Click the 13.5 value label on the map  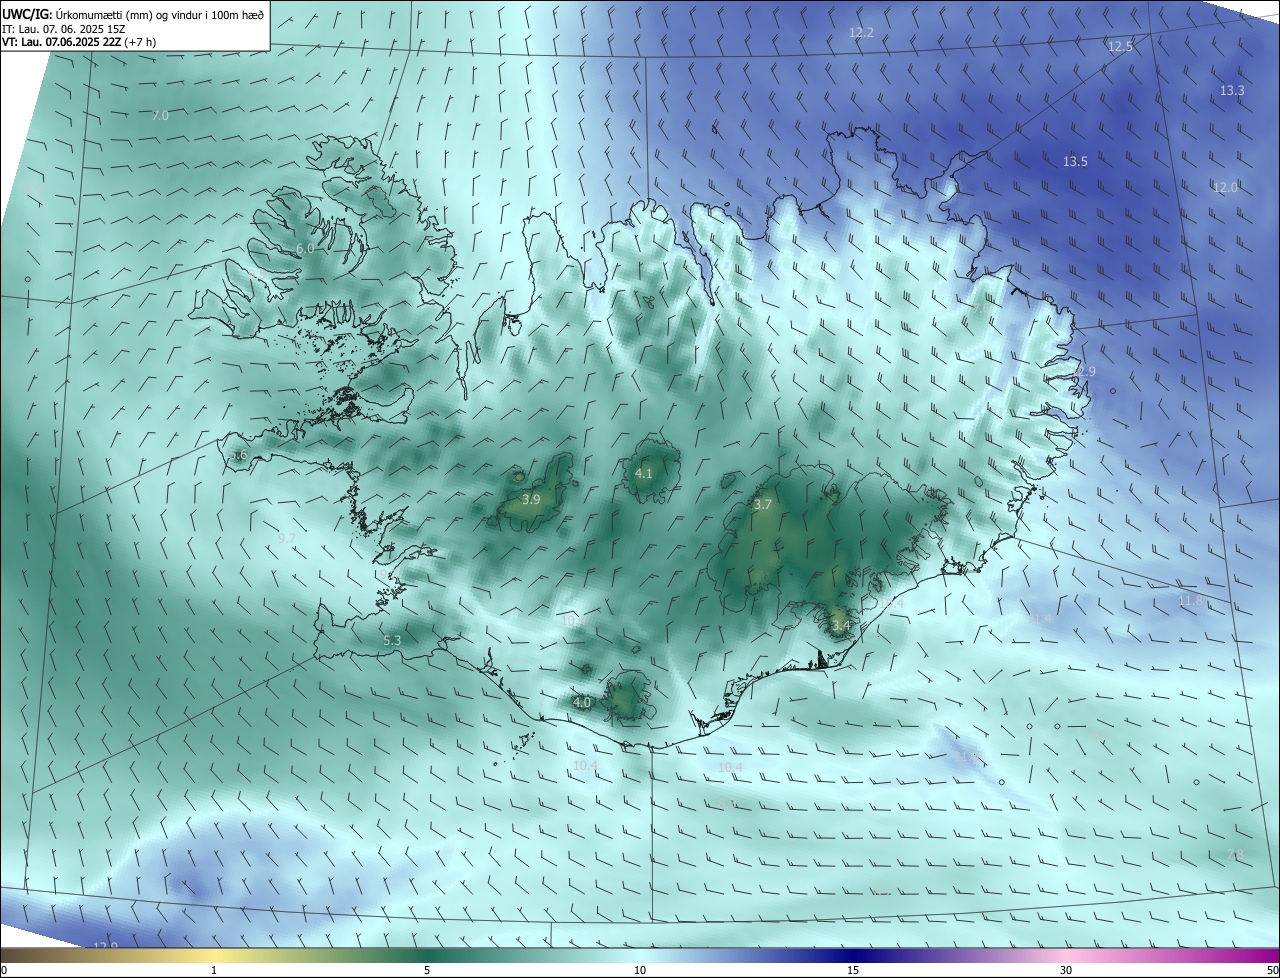(x=1075, y=162)
